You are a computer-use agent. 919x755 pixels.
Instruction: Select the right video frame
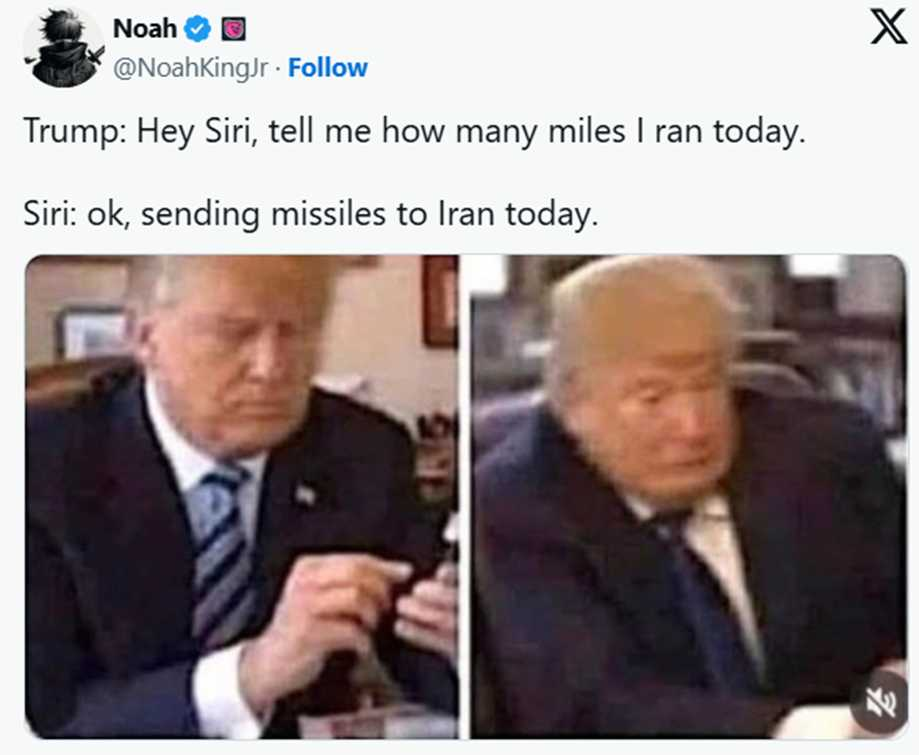tap(689, 496)
